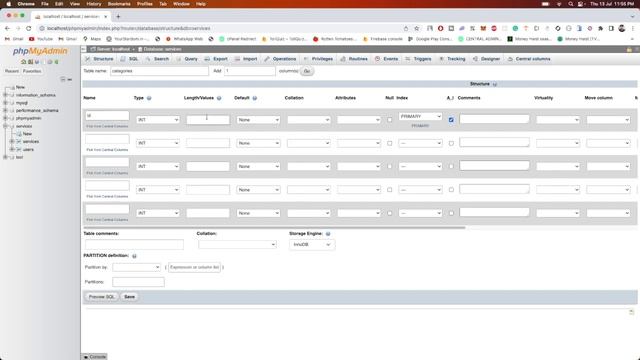Open the InnoDB Storage Engine dropdown

coord(311,244)
